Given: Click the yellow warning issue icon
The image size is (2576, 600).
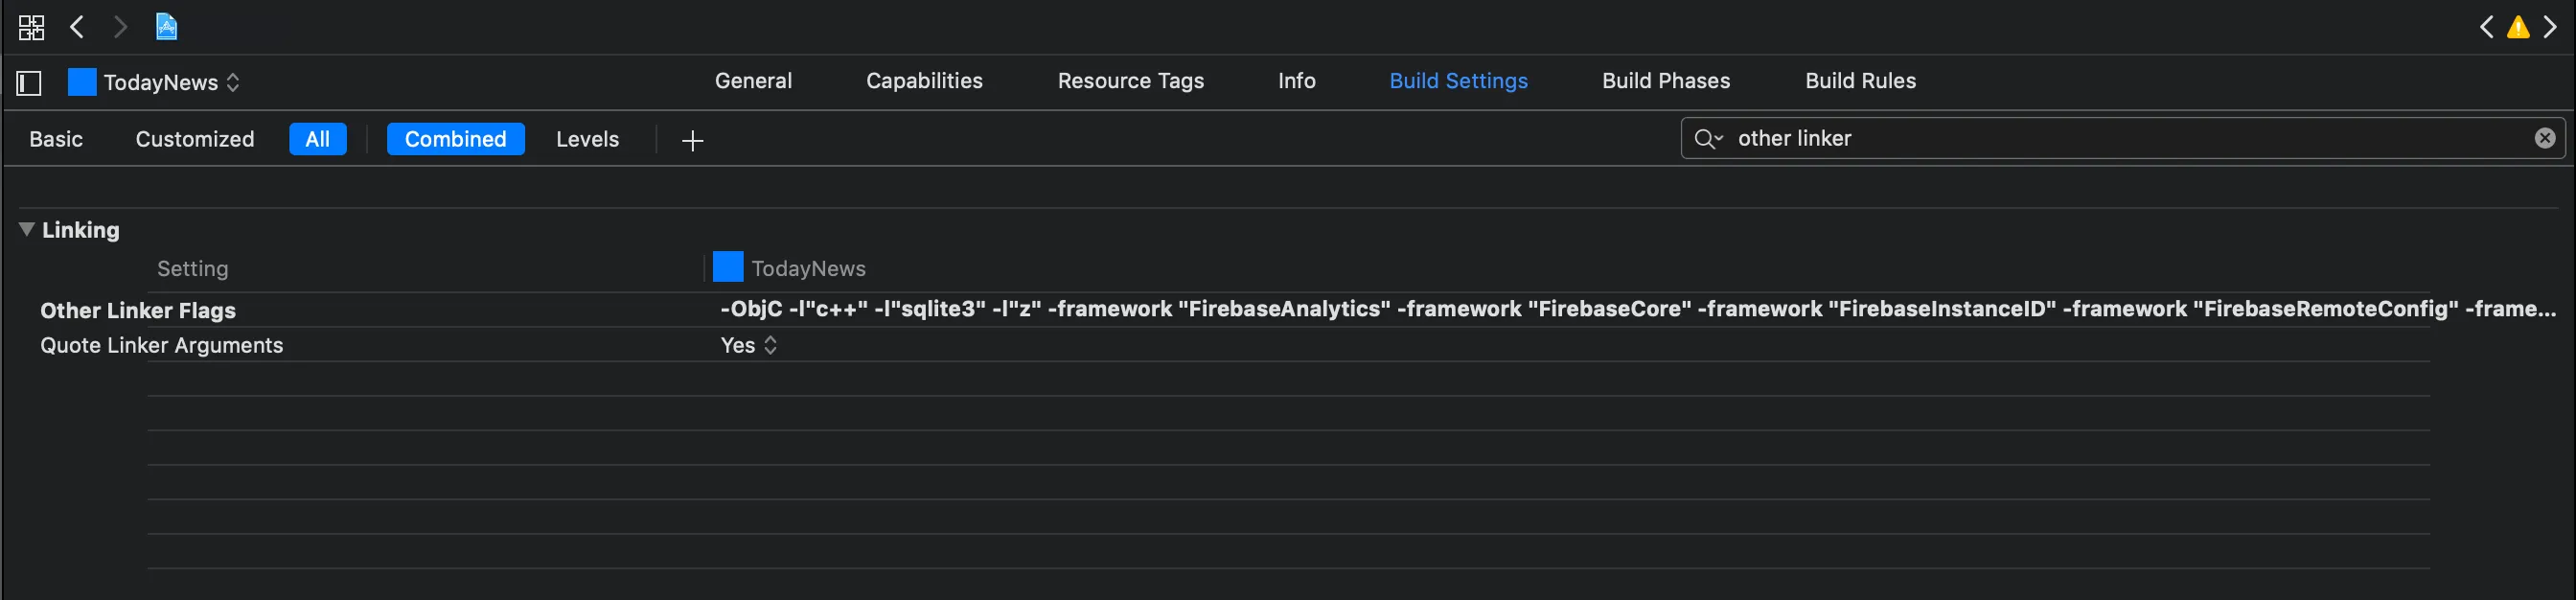Looking at the screenshot, I should click(2518, 28).
